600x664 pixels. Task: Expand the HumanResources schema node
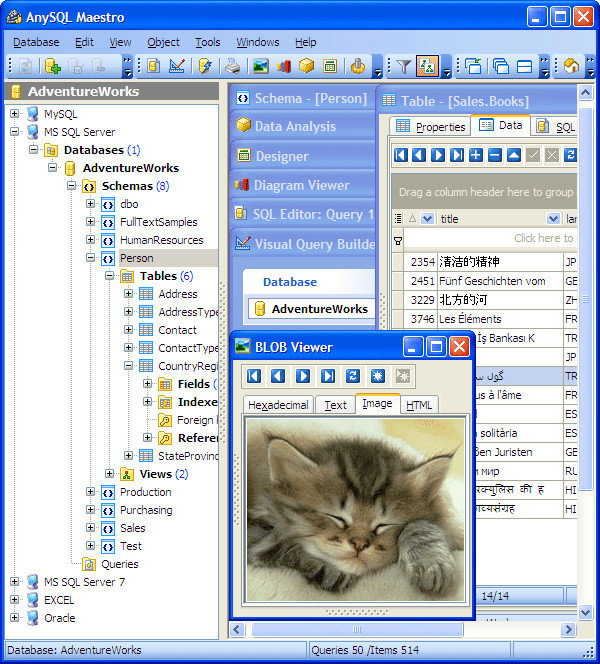click(x=90, y=240)
